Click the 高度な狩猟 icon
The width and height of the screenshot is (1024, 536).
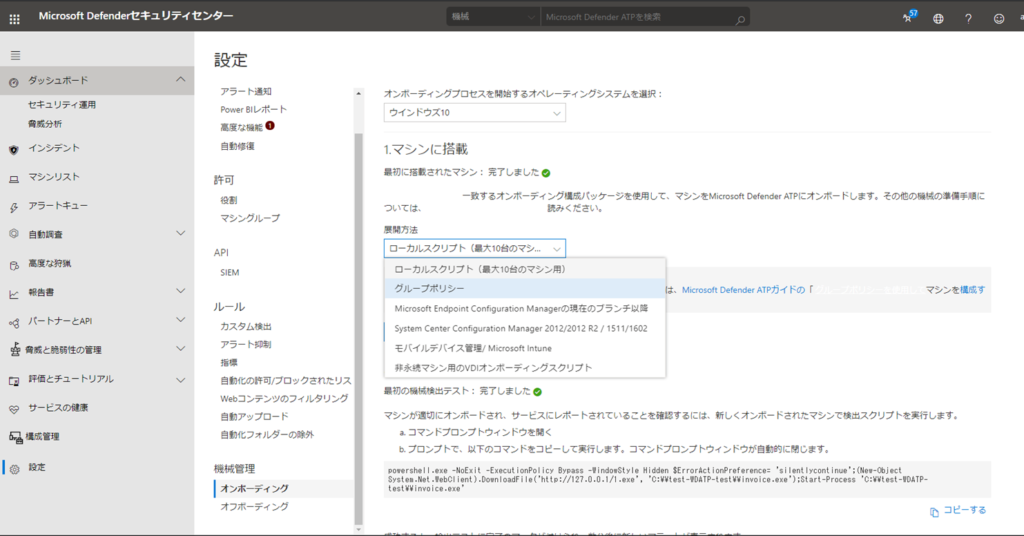coord(14,265)
